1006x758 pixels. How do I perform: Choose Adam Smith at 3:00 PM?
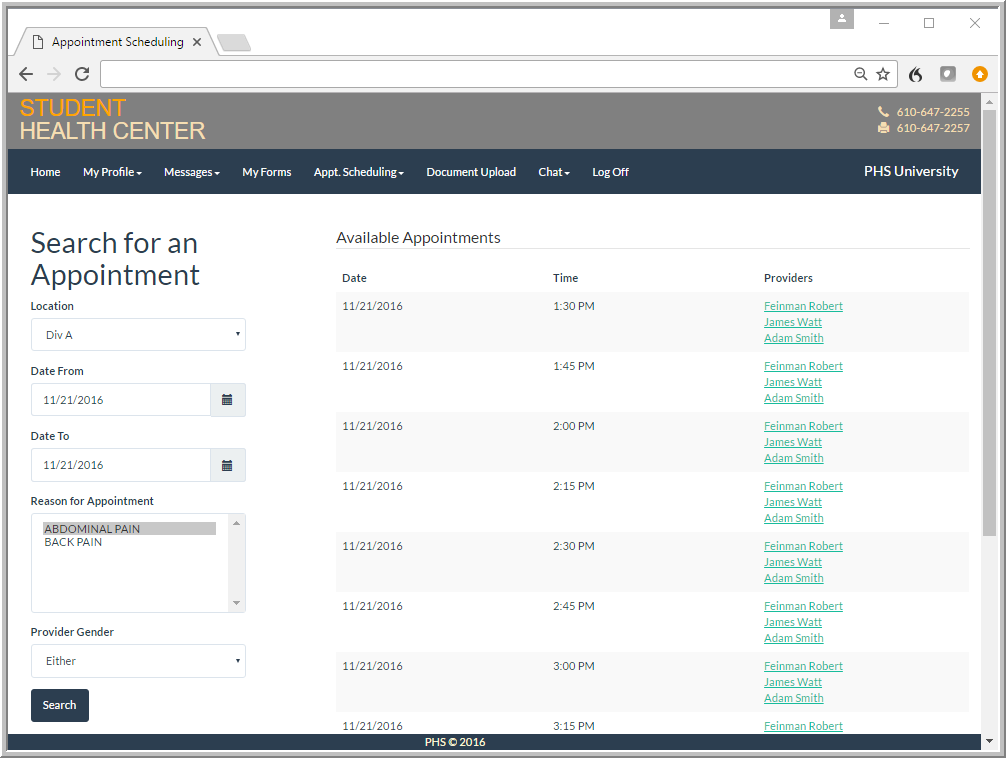(794, 698)
